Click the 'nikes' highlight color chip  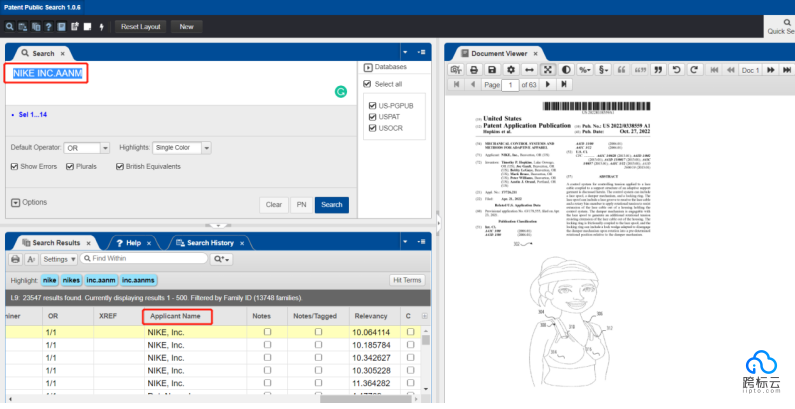71,280
